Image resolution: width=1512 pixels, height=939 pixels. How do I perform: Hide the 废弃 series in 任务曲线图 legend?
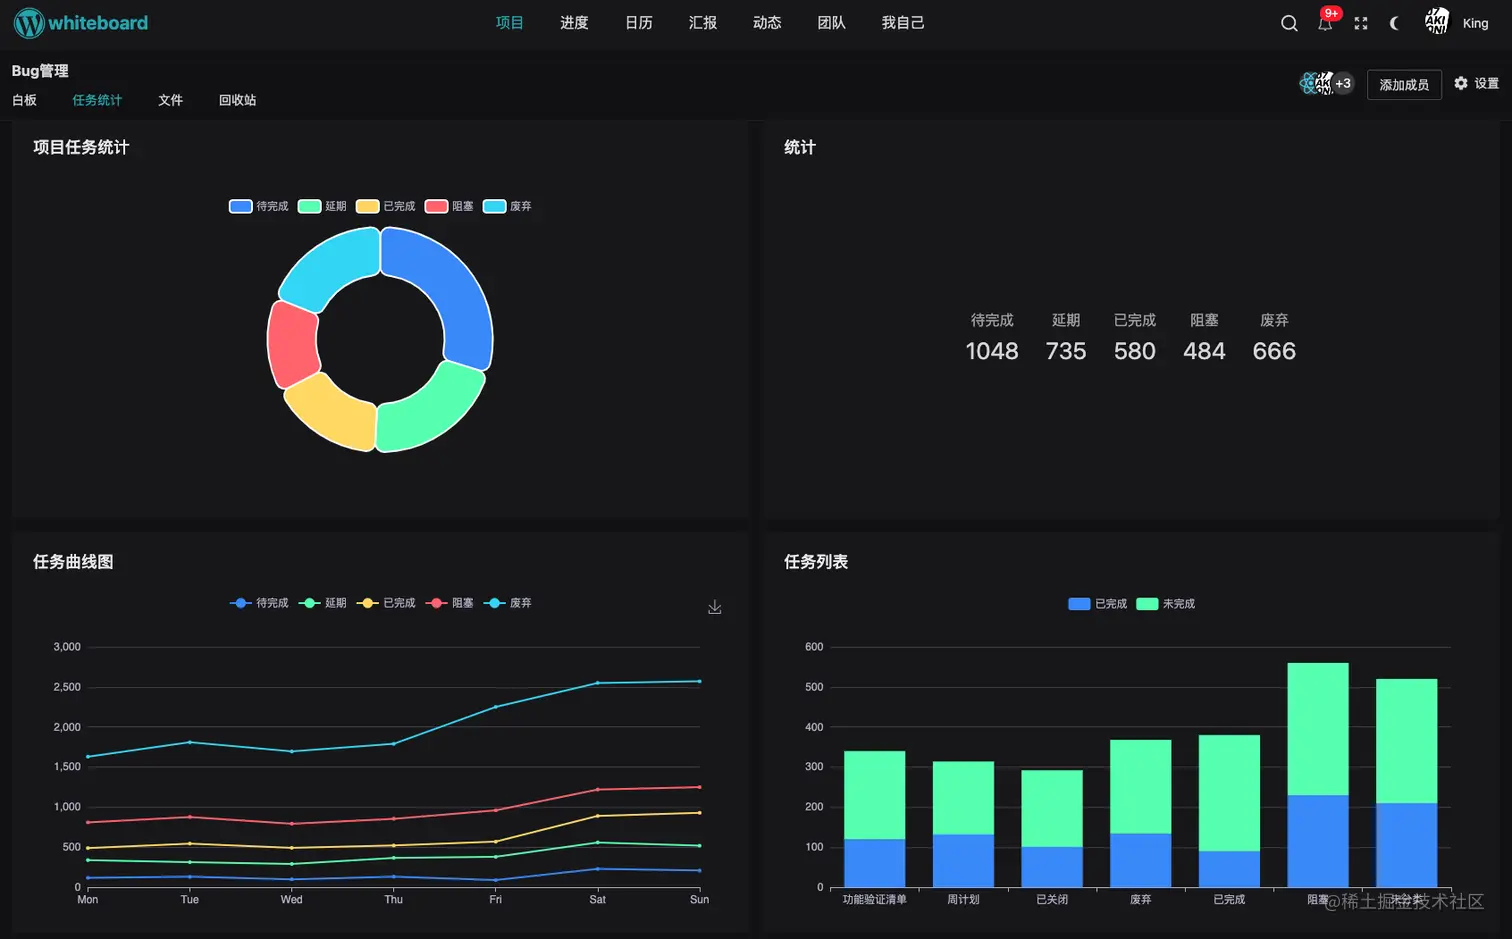click(x=507, y=603)
